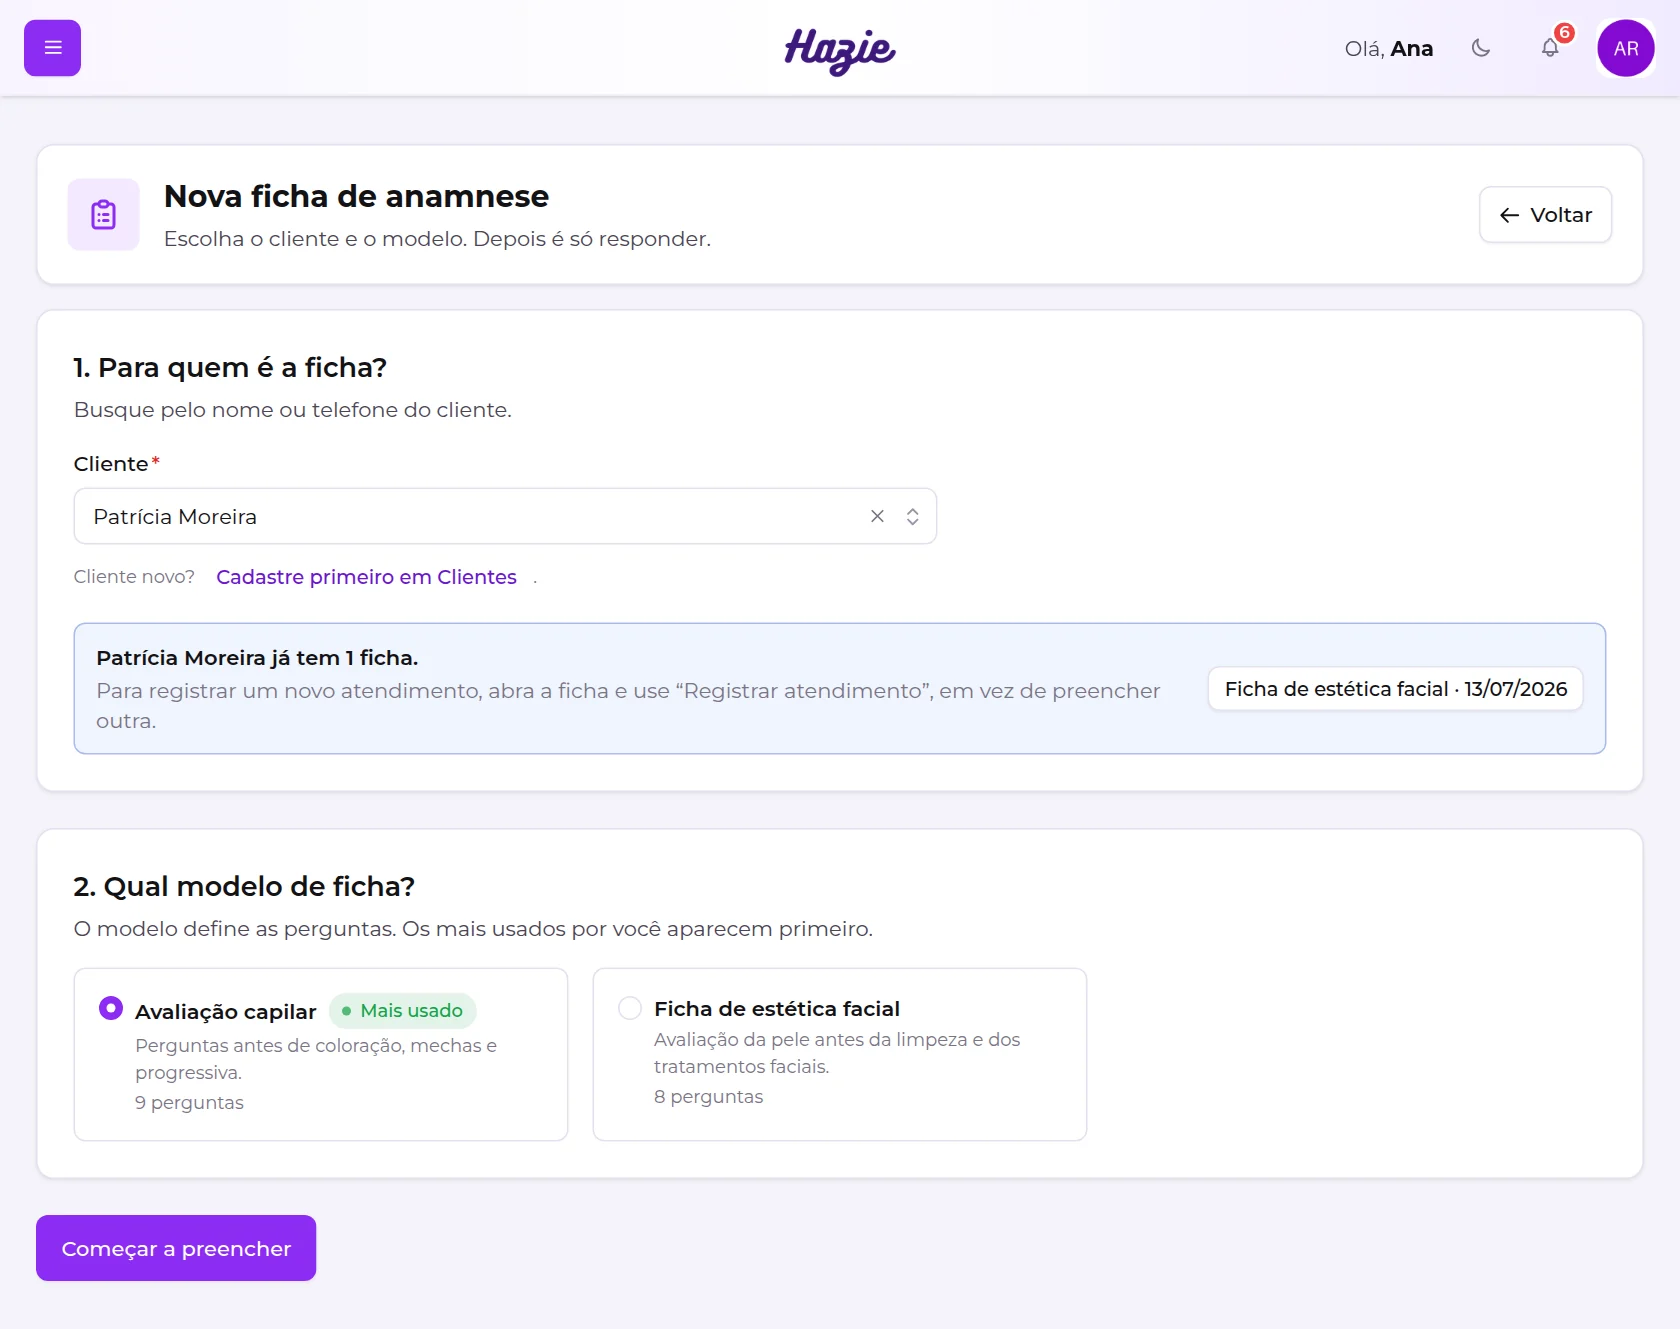Click the Nova ficha de anamnese heading
Viewport: 1680px width, 1329px height.
[356, 196]
